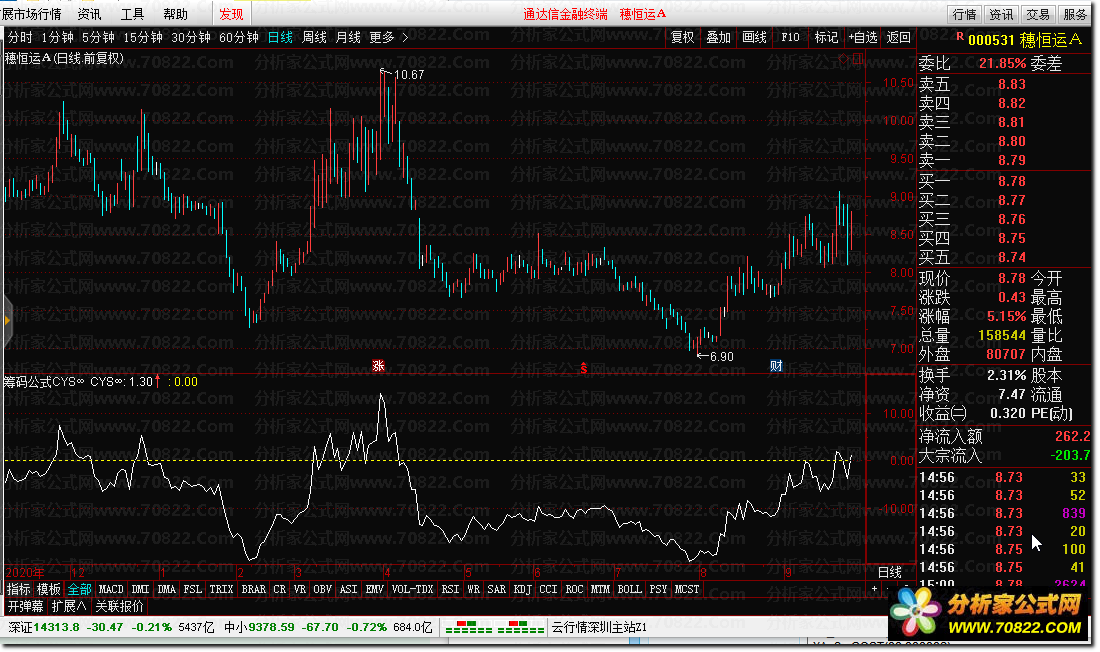Click the red diamond icon above the chart

coord(844,58)
